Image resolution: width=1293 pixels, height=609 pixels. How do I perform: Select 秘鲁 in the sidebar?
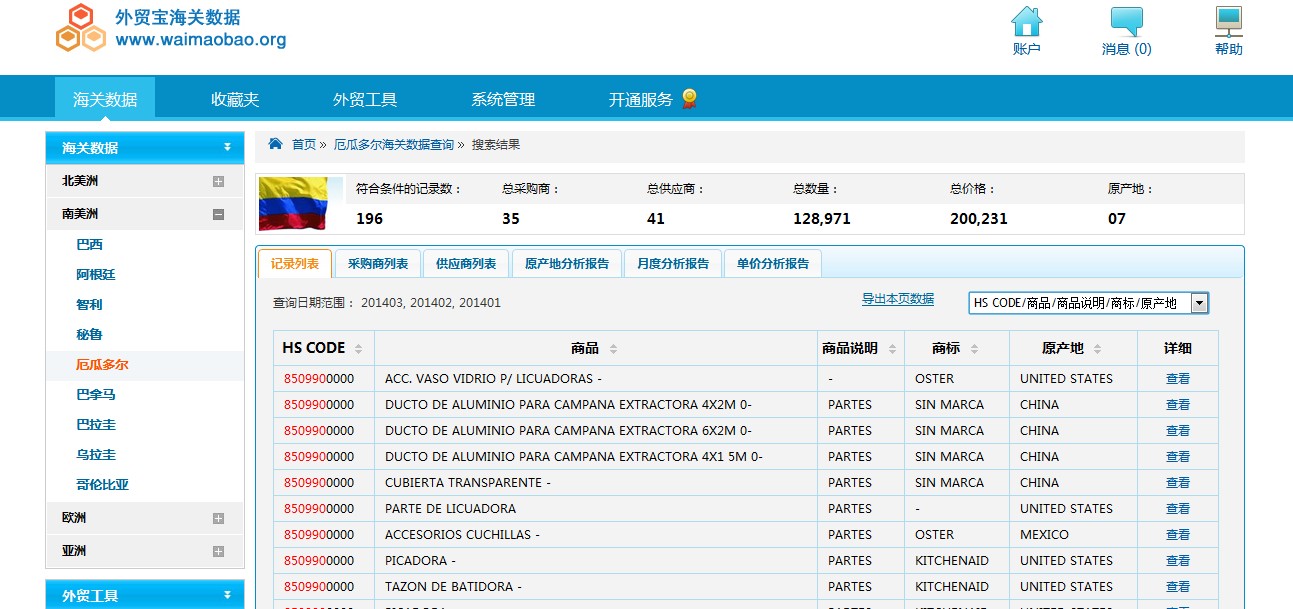(89, 335)
